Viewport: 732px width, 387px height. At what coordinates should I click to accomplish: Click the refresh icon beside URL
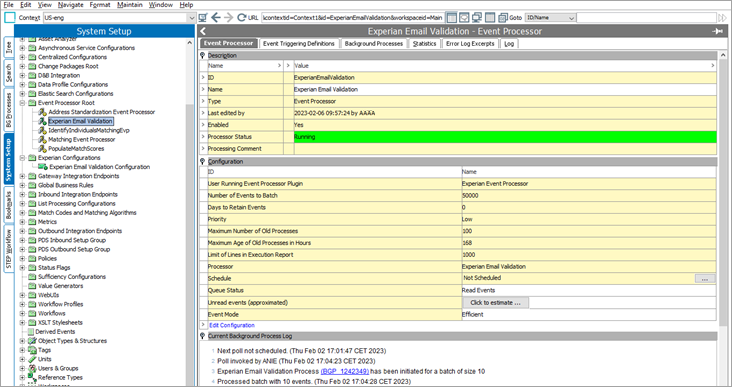click(x=241, y=18)
